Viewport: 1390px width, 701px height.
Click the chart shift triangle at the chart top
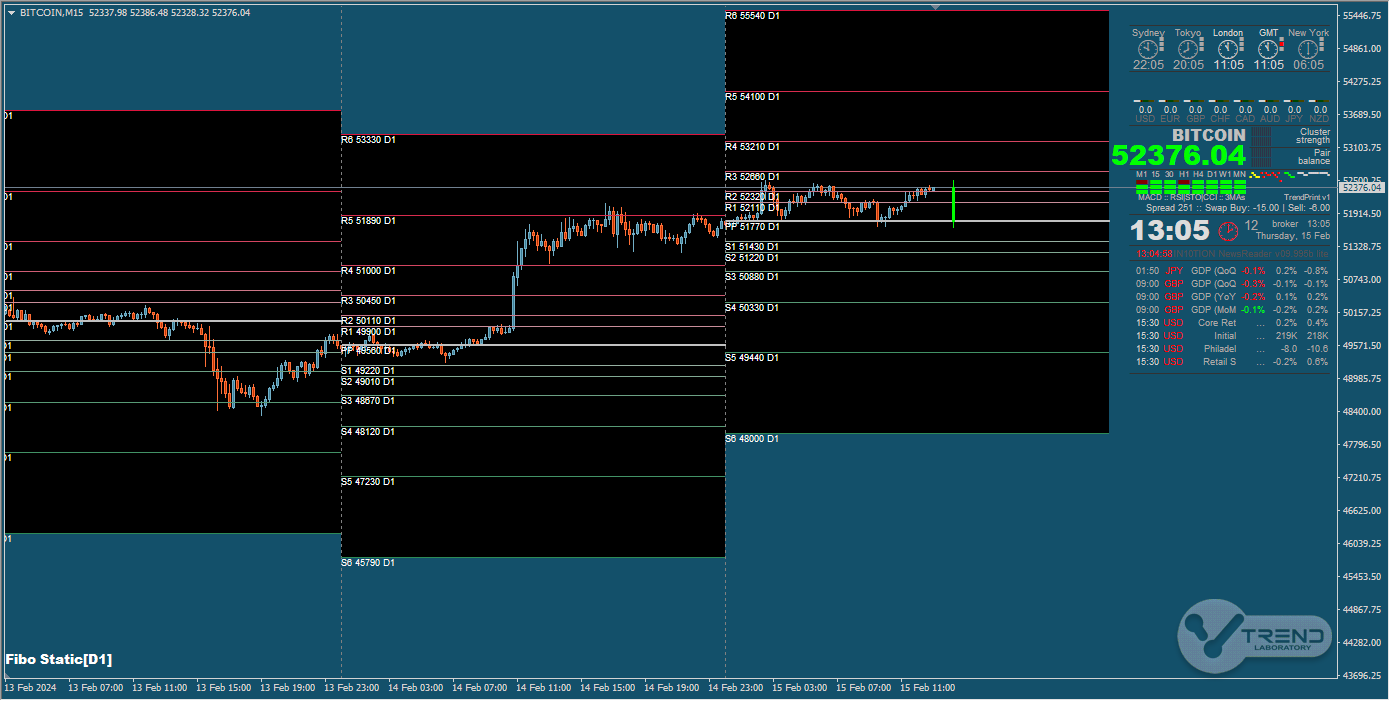click(x=935, y=7)
